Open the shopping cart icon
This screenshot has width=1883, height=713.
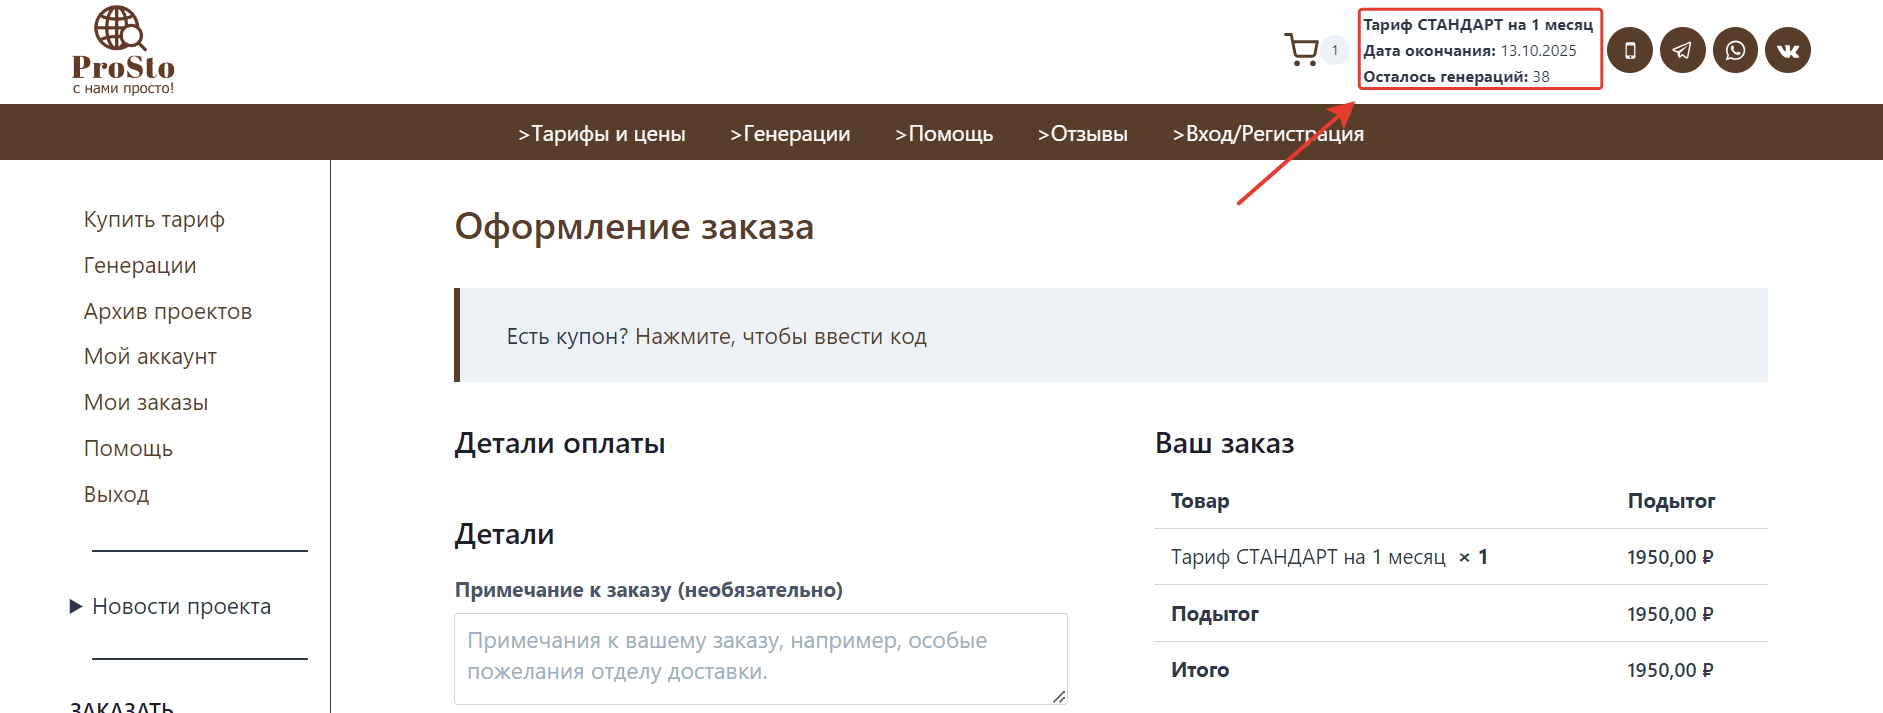tap(1301, 50)
